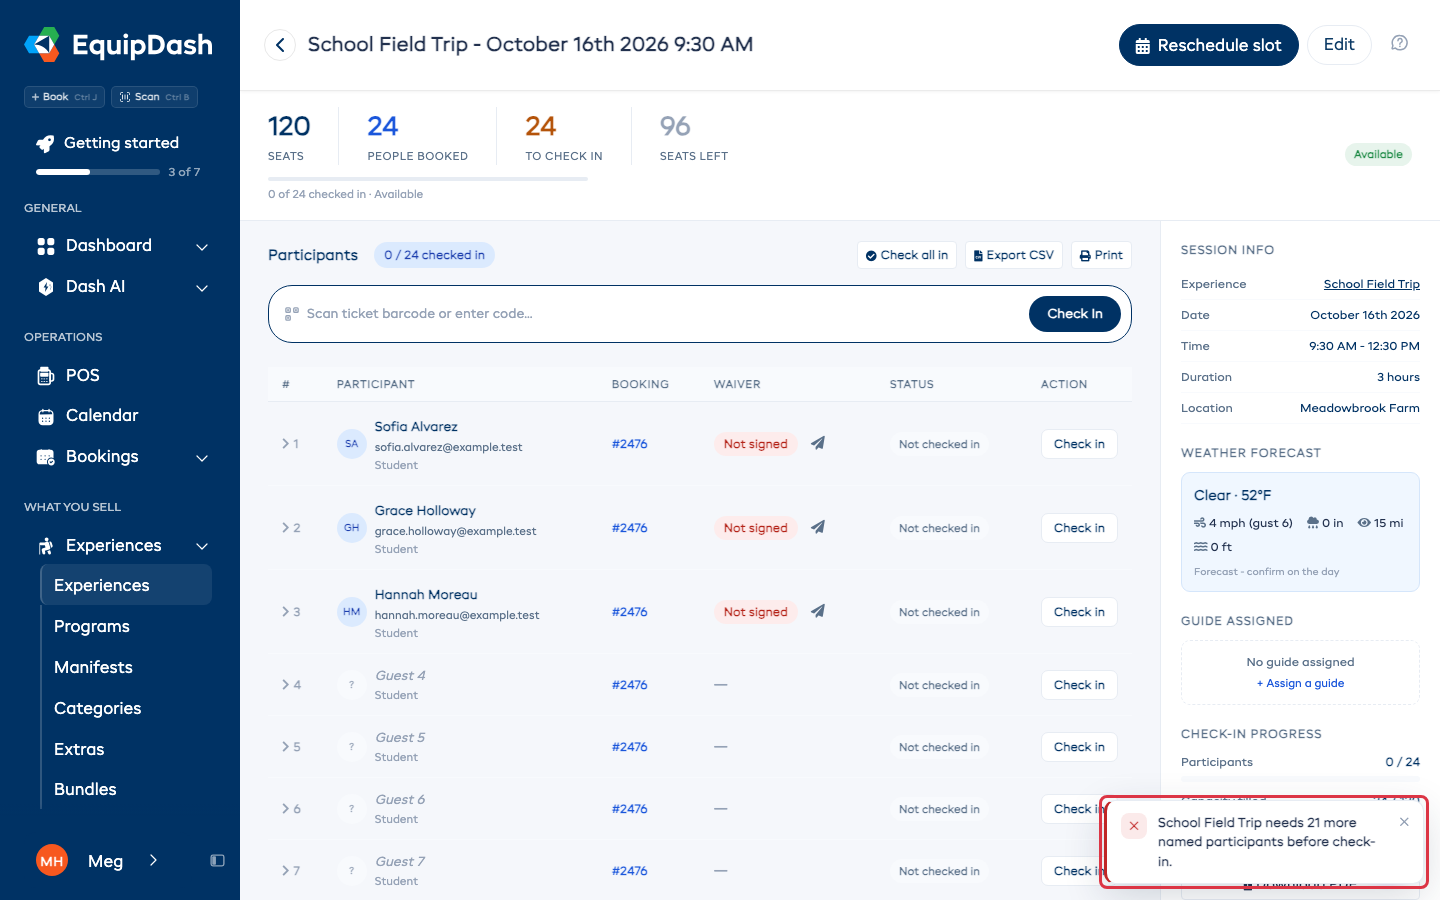Click the barcode scan icon in the input
1440x900 pixels.
pos(292,314)
